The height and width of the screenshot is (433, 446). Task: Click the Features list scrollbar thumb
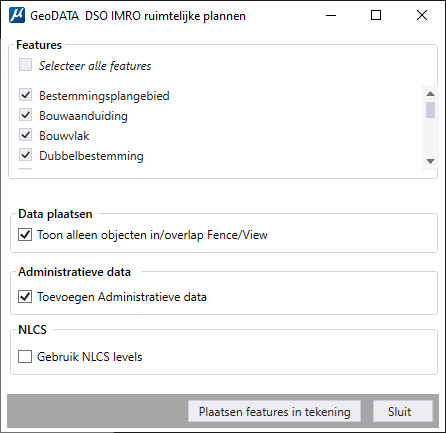point(430,110)
